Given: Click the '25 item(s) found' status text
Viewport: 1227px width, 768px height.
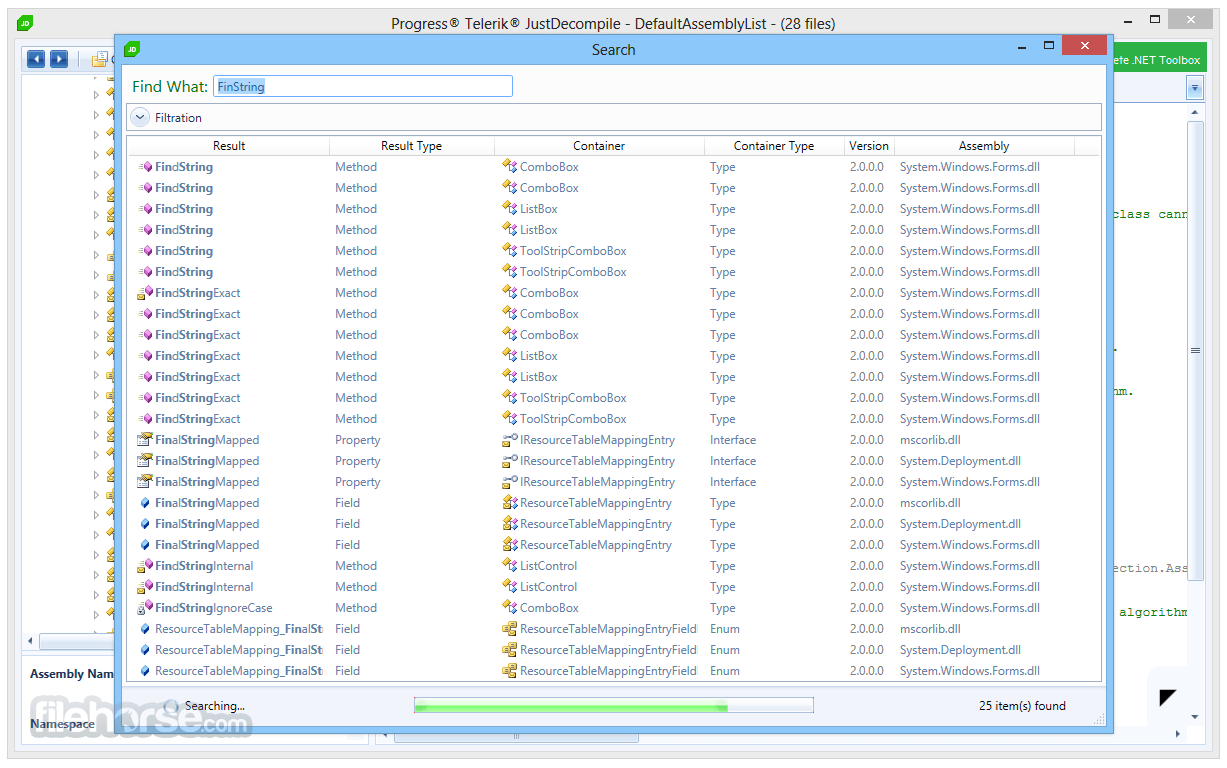Looking at the screenshot, I should 1022,706.
